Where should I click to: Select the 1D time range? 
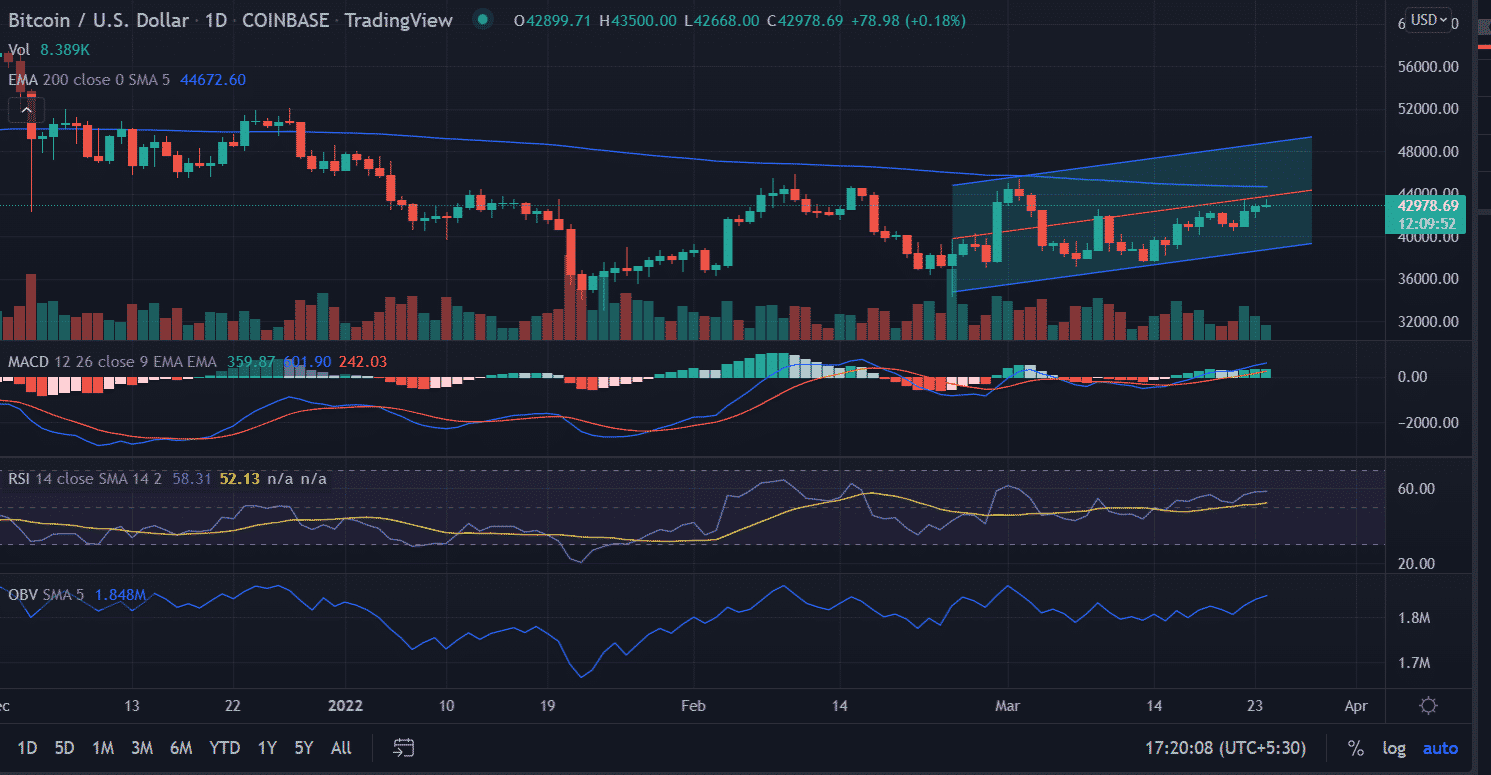tap(28, 748)
